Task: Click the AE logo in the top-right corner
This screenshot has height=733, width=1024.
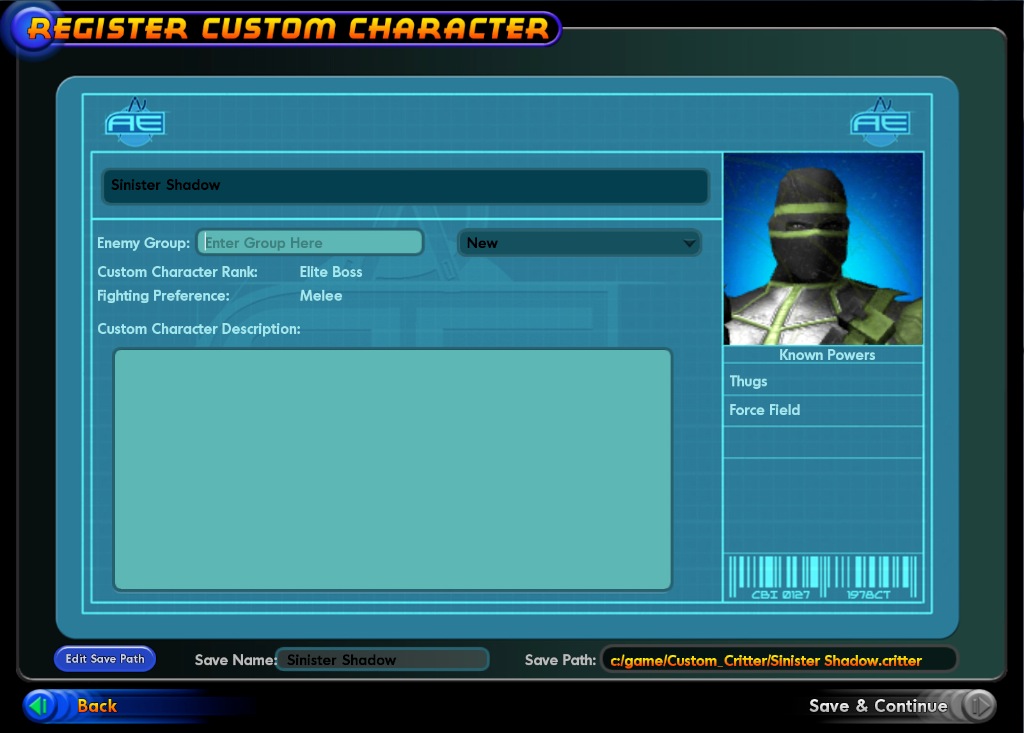Action: 880,122
